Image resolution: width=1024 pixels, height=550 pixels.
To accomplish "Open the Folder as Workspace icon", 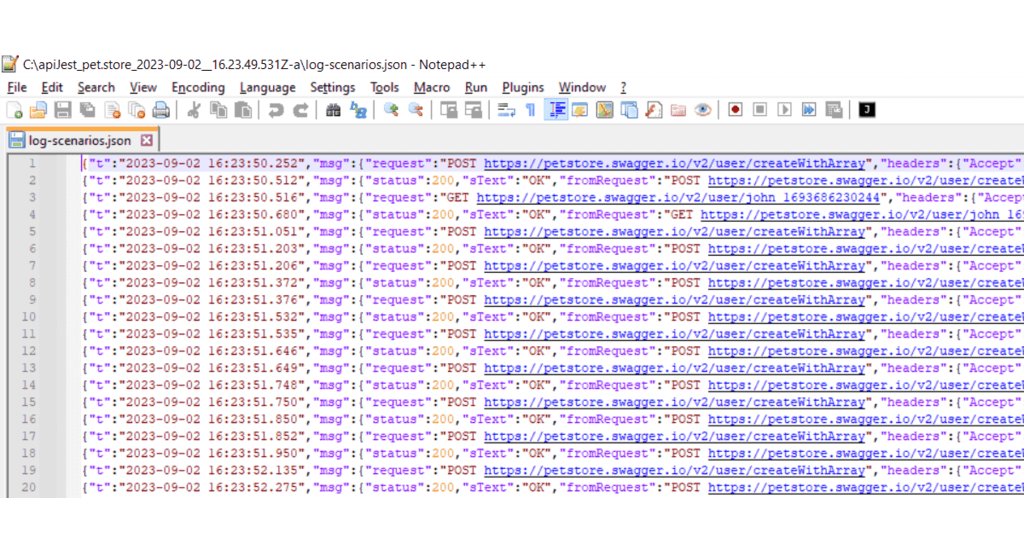I will [679, 110].
